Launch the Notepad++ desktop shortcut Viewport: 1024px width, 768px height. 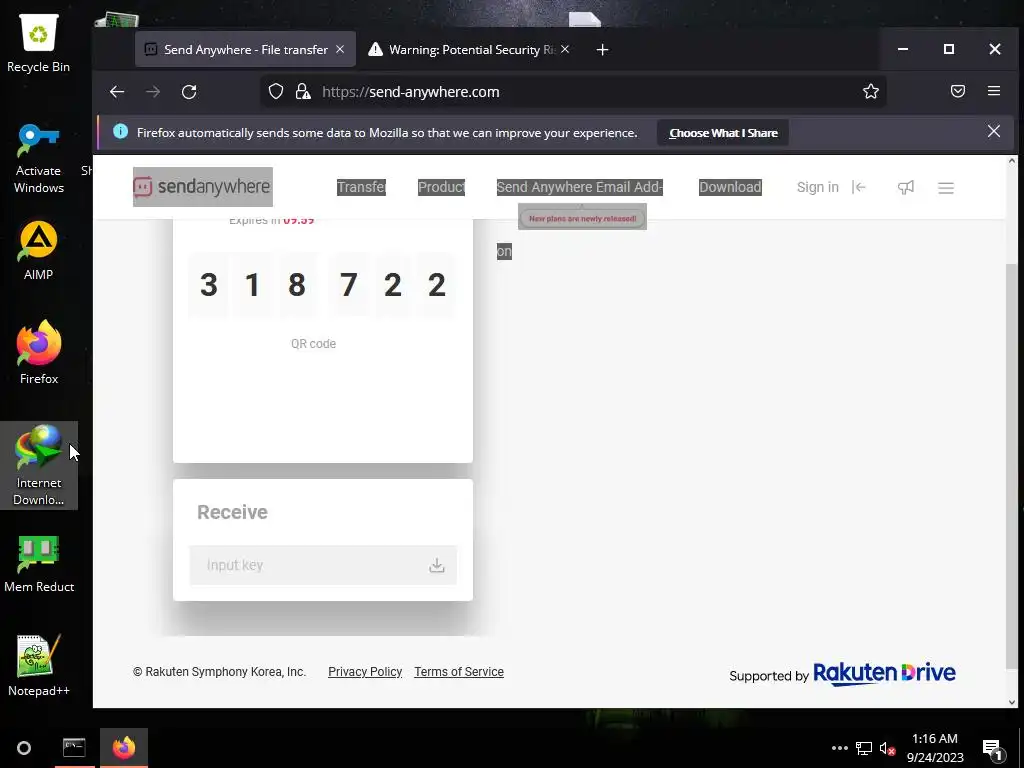(x=39, y=665)
